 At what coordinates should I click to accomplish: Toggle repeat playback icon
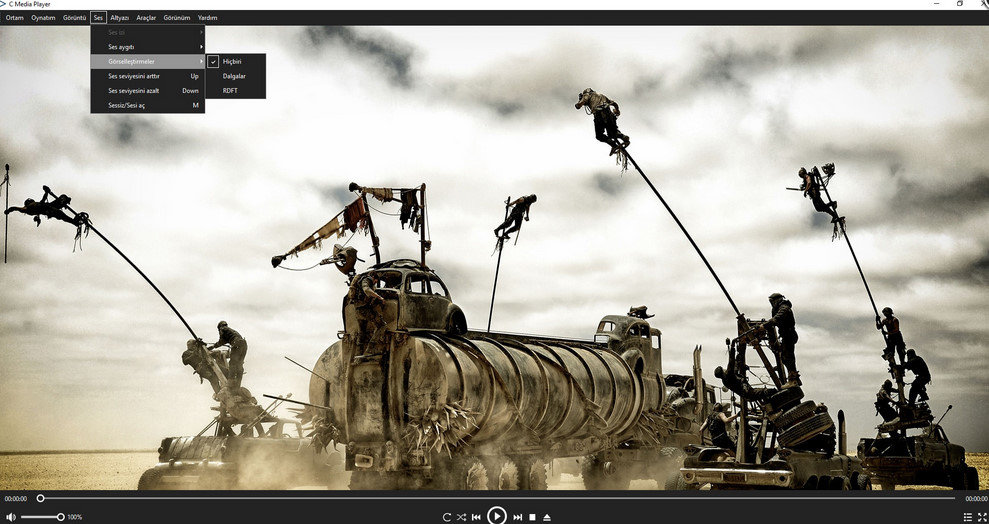tap(447, 517)
